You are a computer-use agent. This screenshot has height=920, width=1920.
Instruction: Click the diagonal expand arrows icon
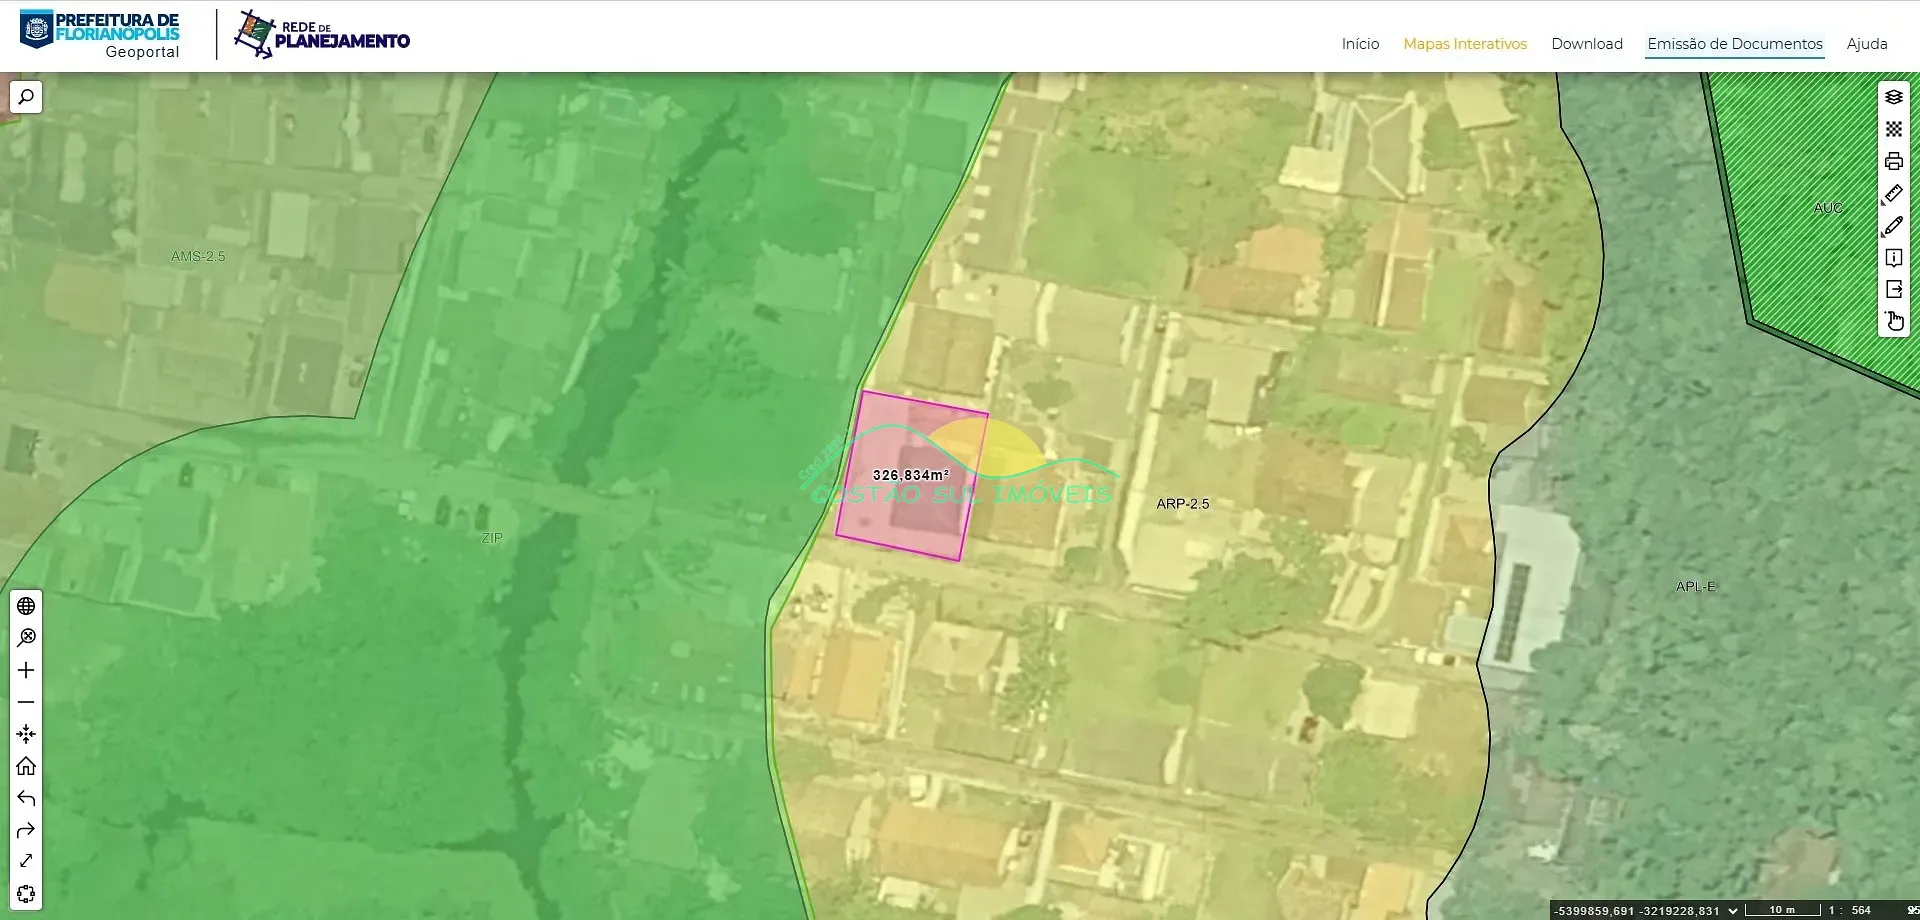(26, 861)
